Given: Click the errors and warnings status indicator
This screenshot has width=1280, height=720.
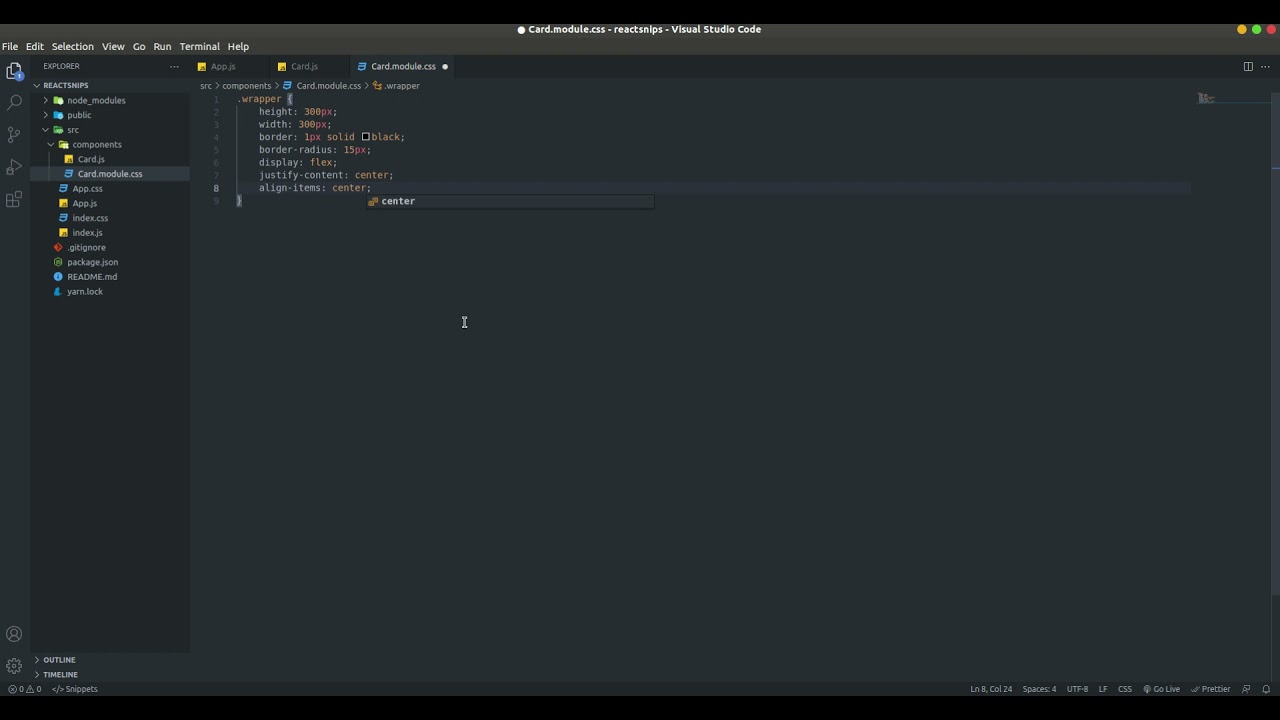Looking at the screenshot, I should pos(25,689).
